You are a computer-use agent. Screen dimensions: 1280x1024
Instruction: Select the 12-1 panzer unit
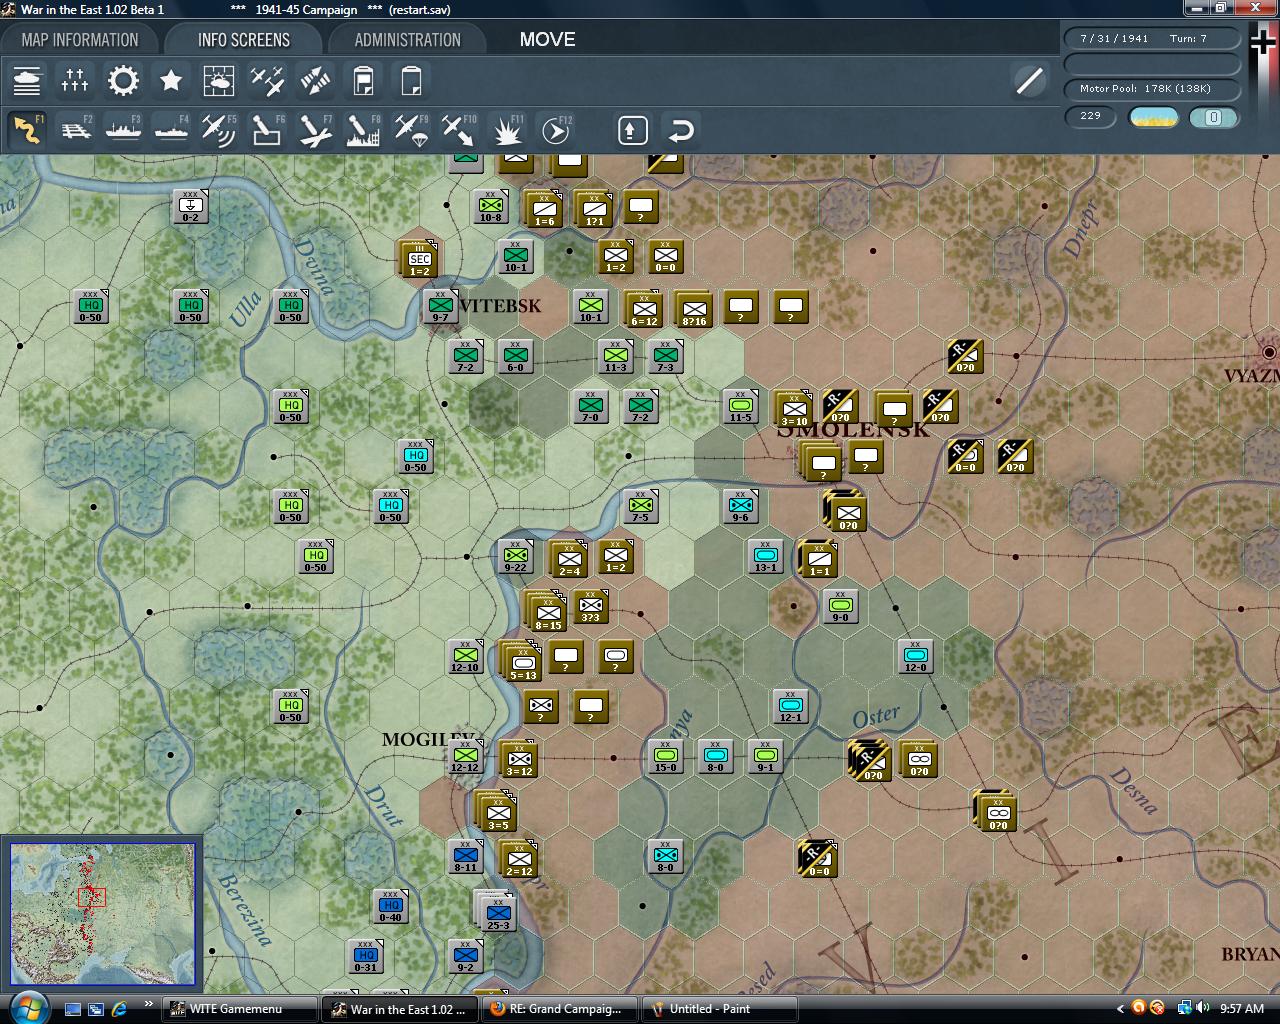790,706
